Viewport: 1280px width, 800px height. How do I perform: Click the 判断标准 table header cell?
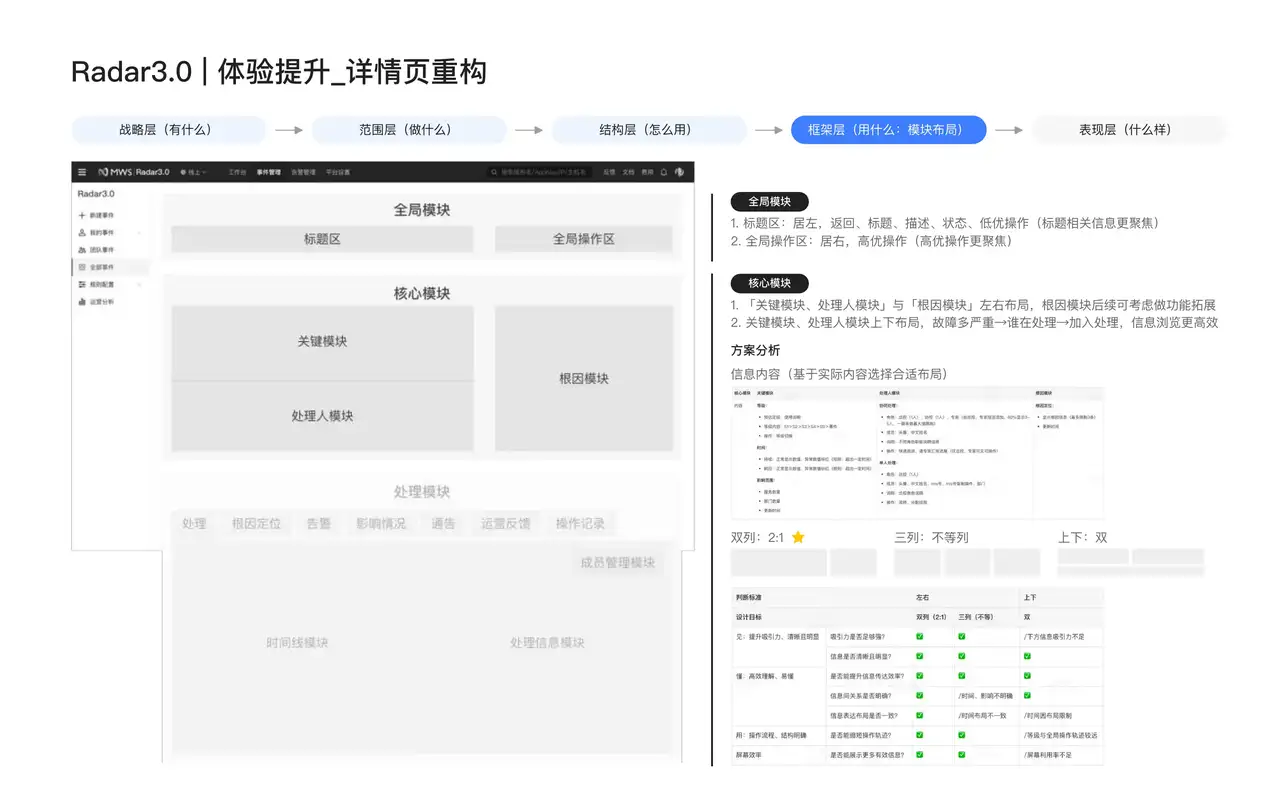pyautogui.click(x=749, y=597)
